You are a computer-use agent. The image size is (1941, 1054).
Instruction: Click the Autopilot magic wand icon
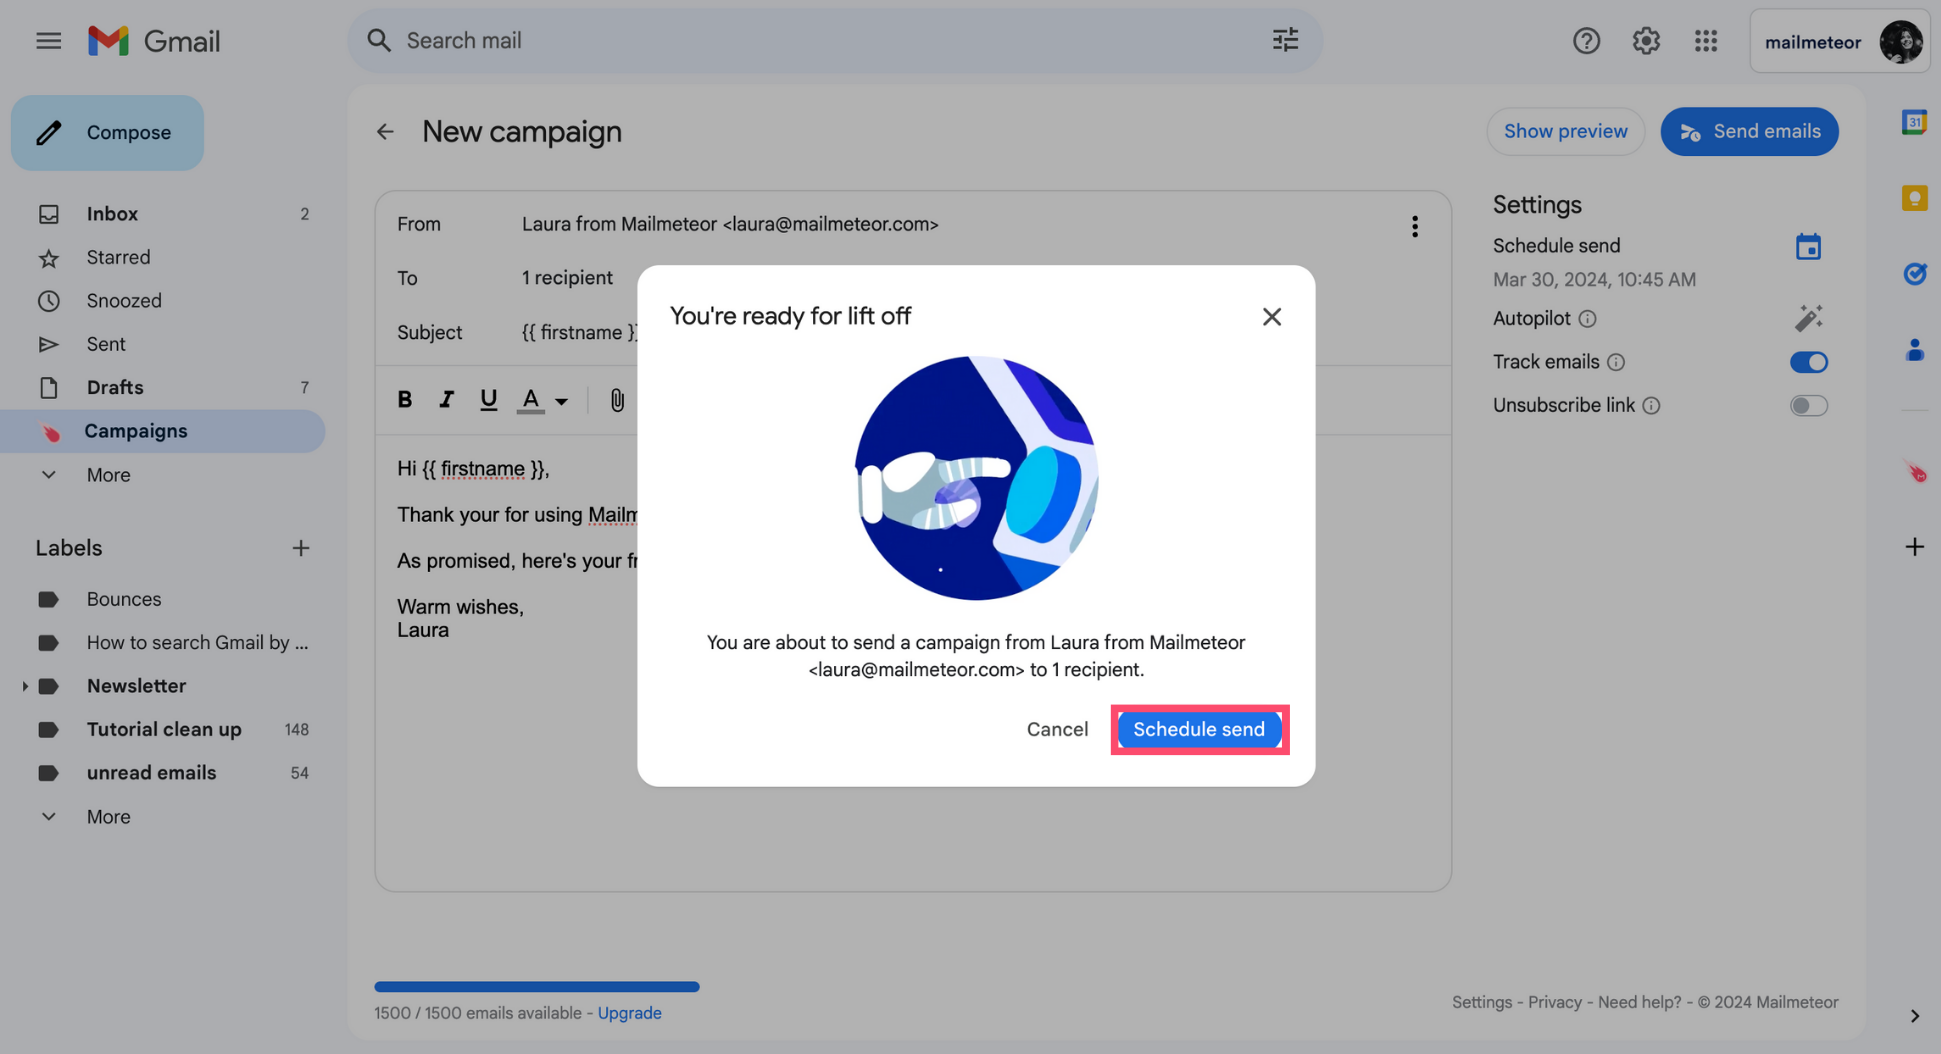[1808, 318]
